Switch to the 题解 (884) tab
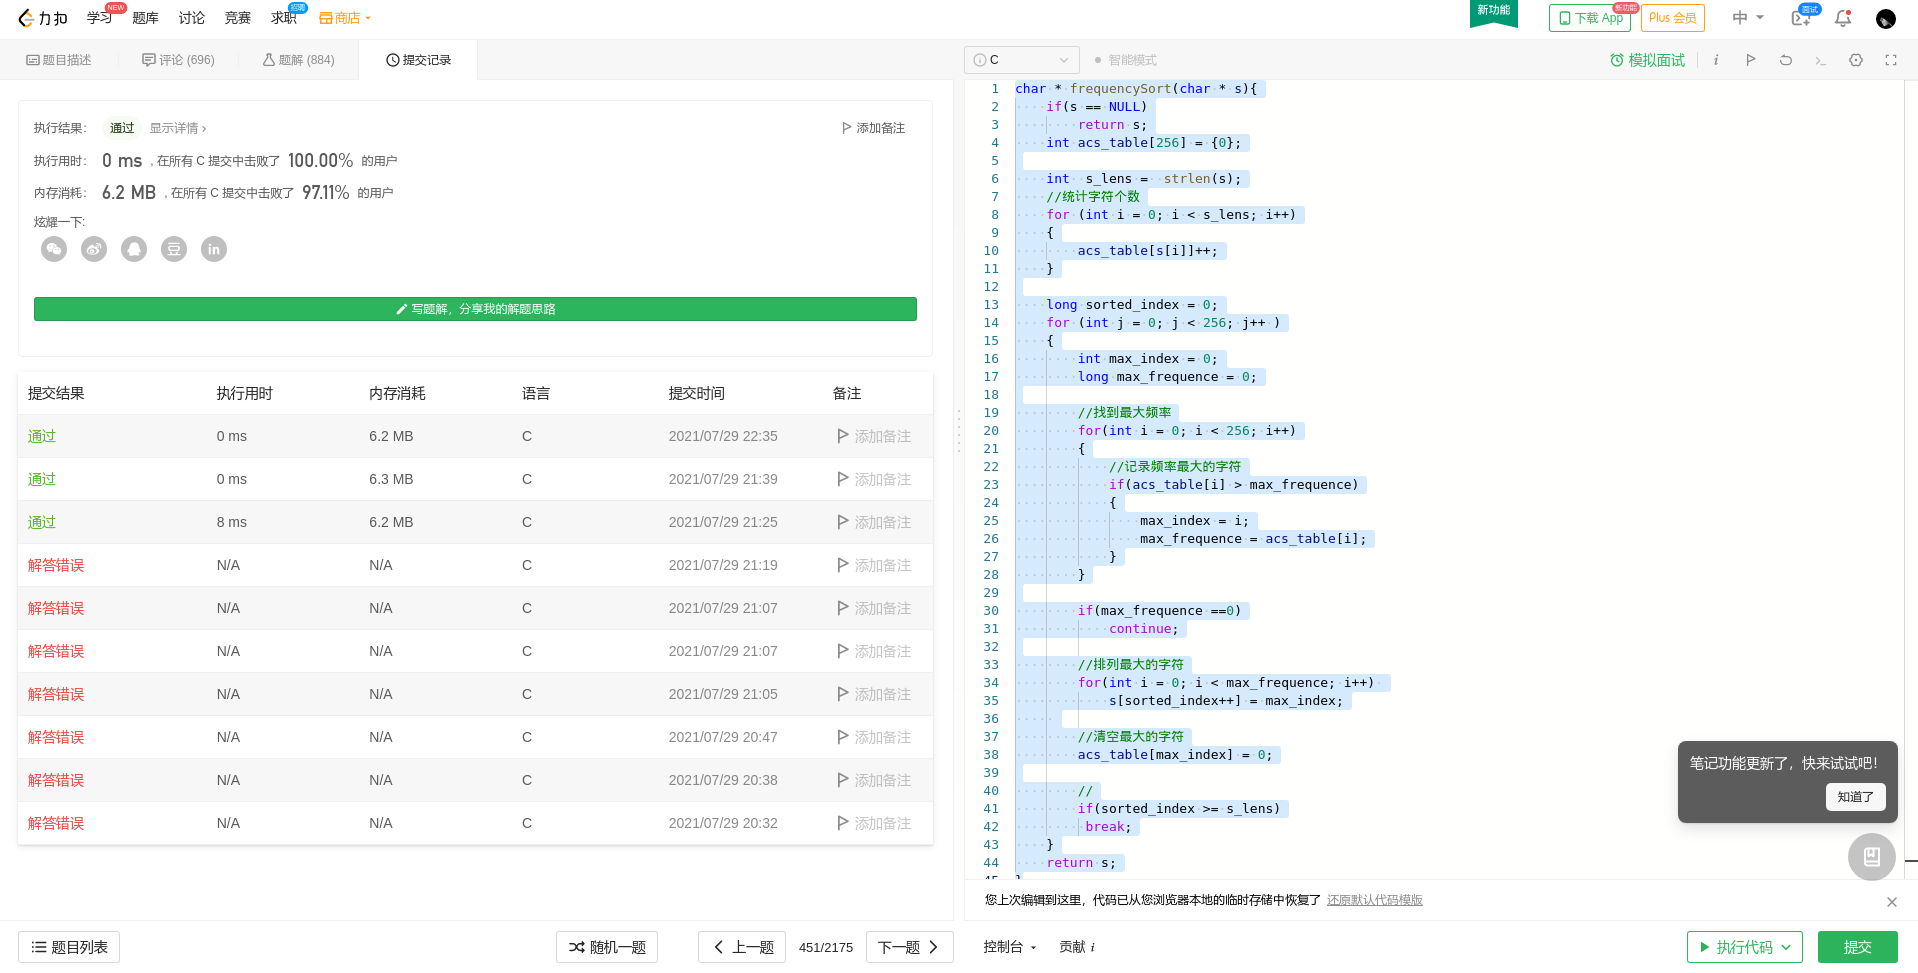Viewport: 1918px width, 973px height. pos(299,60)
